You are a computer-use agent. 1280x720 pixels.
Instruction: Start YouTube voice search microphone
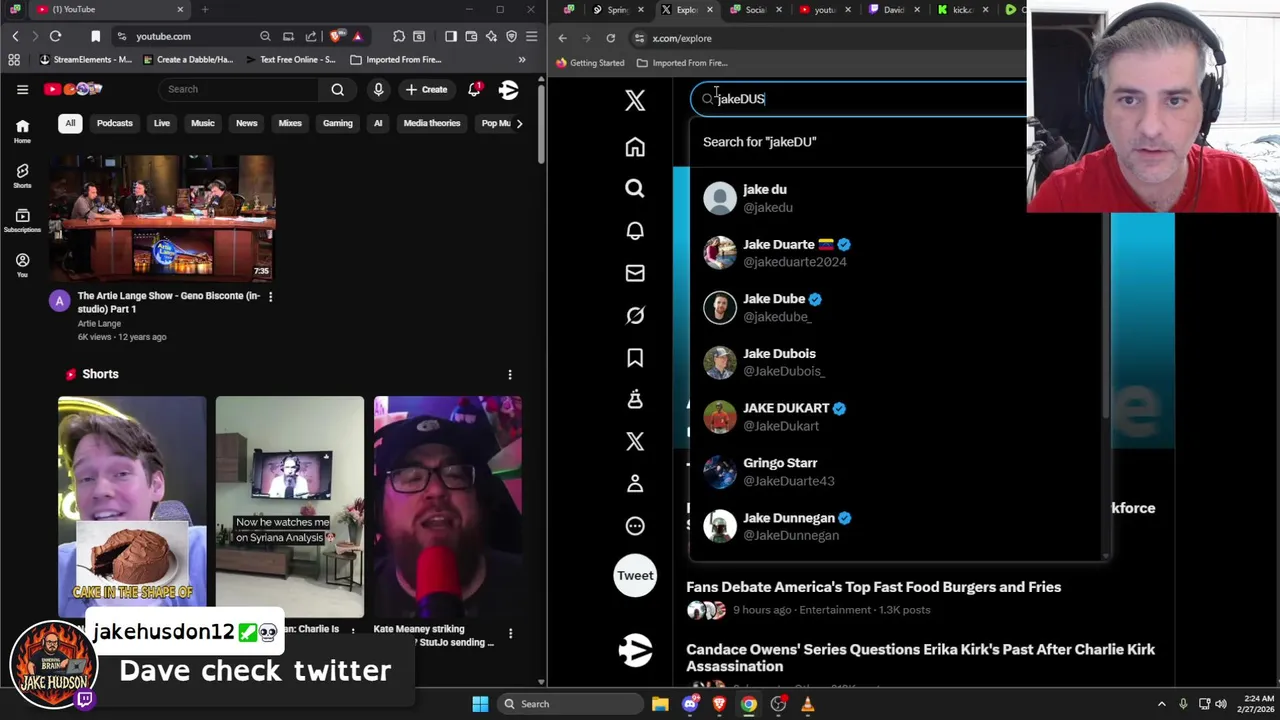point(378,89)
